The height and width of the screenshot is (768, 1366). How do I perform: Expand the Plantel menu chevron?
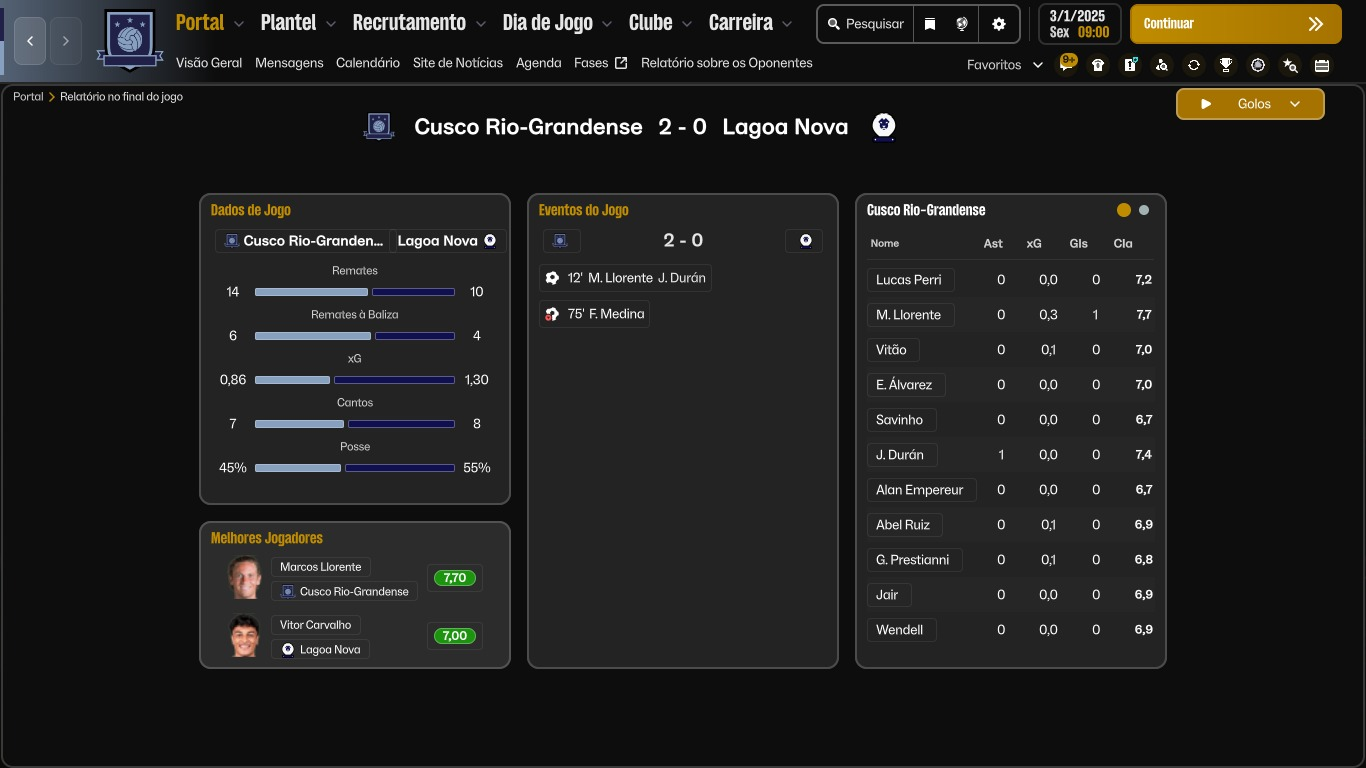pyautogui.click(x=331, y=24)
